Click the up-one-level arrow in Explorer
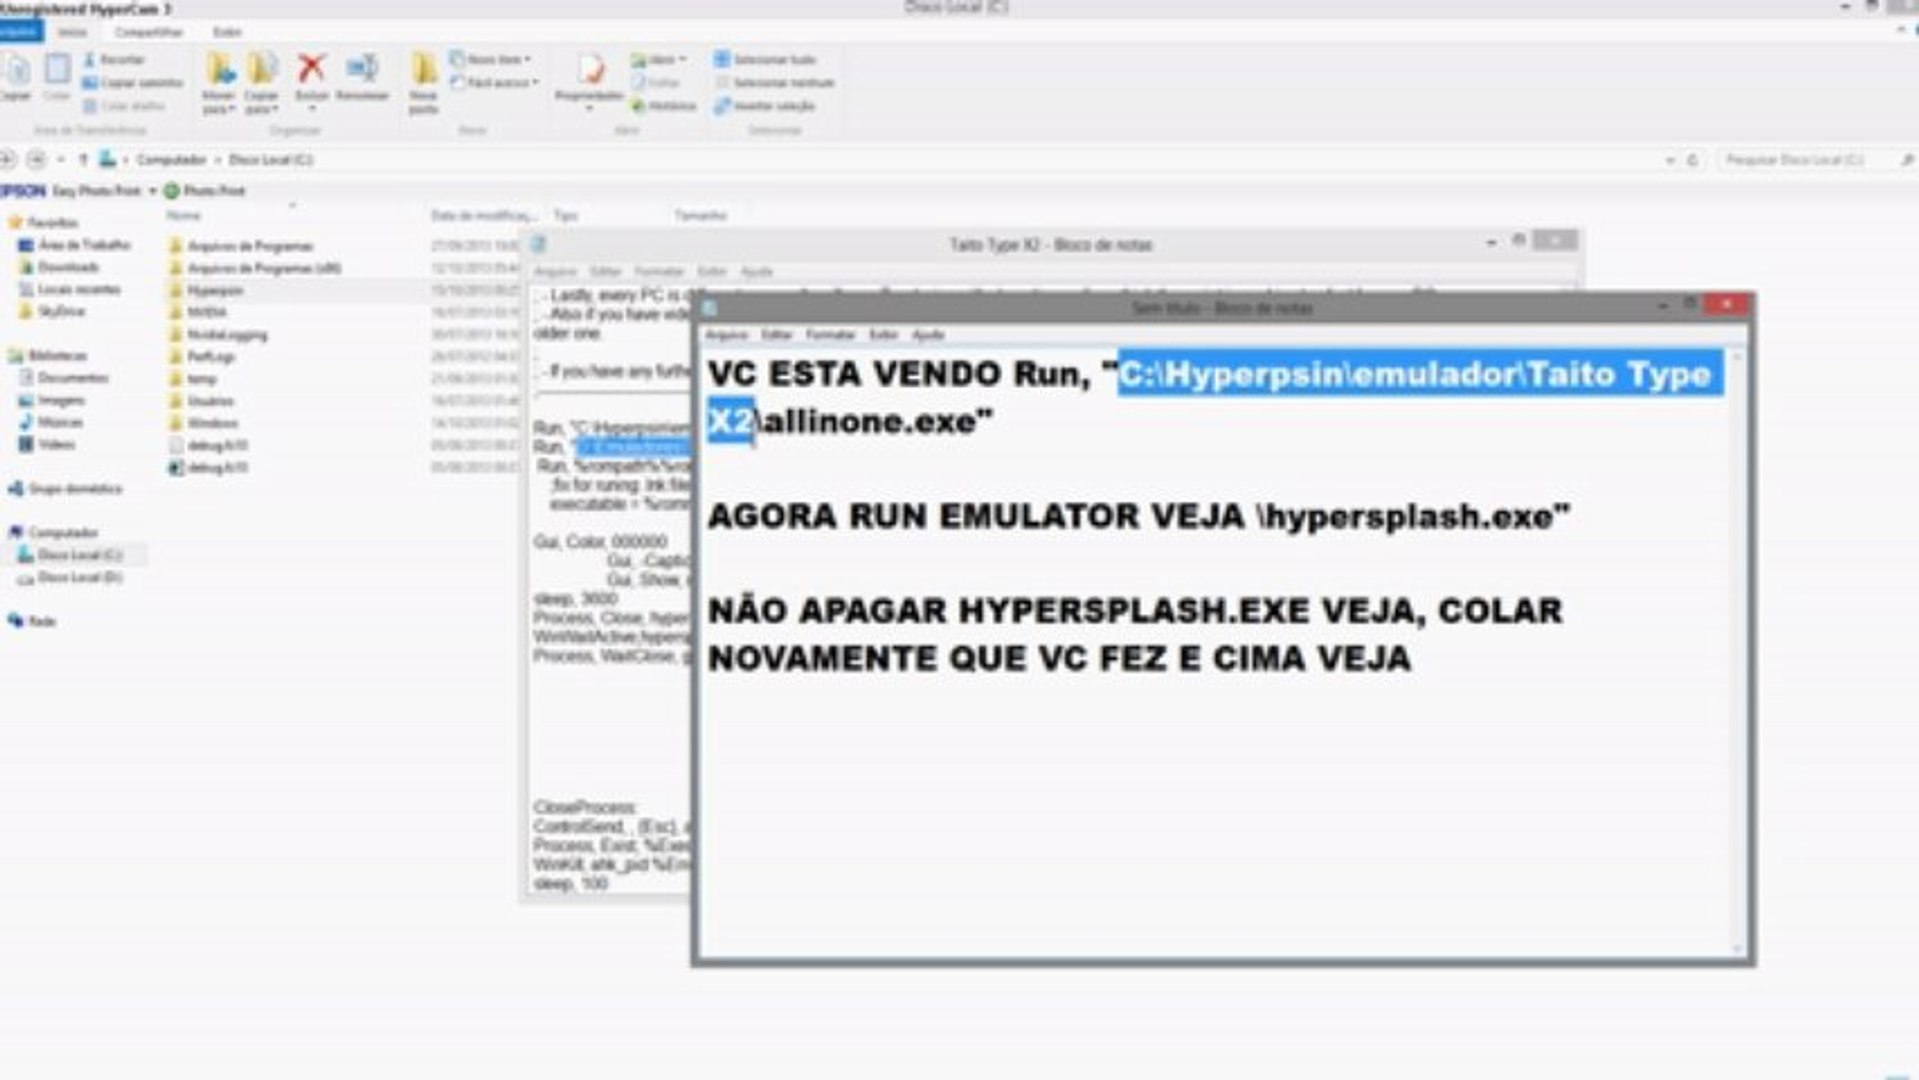 (x=83, y=159)
